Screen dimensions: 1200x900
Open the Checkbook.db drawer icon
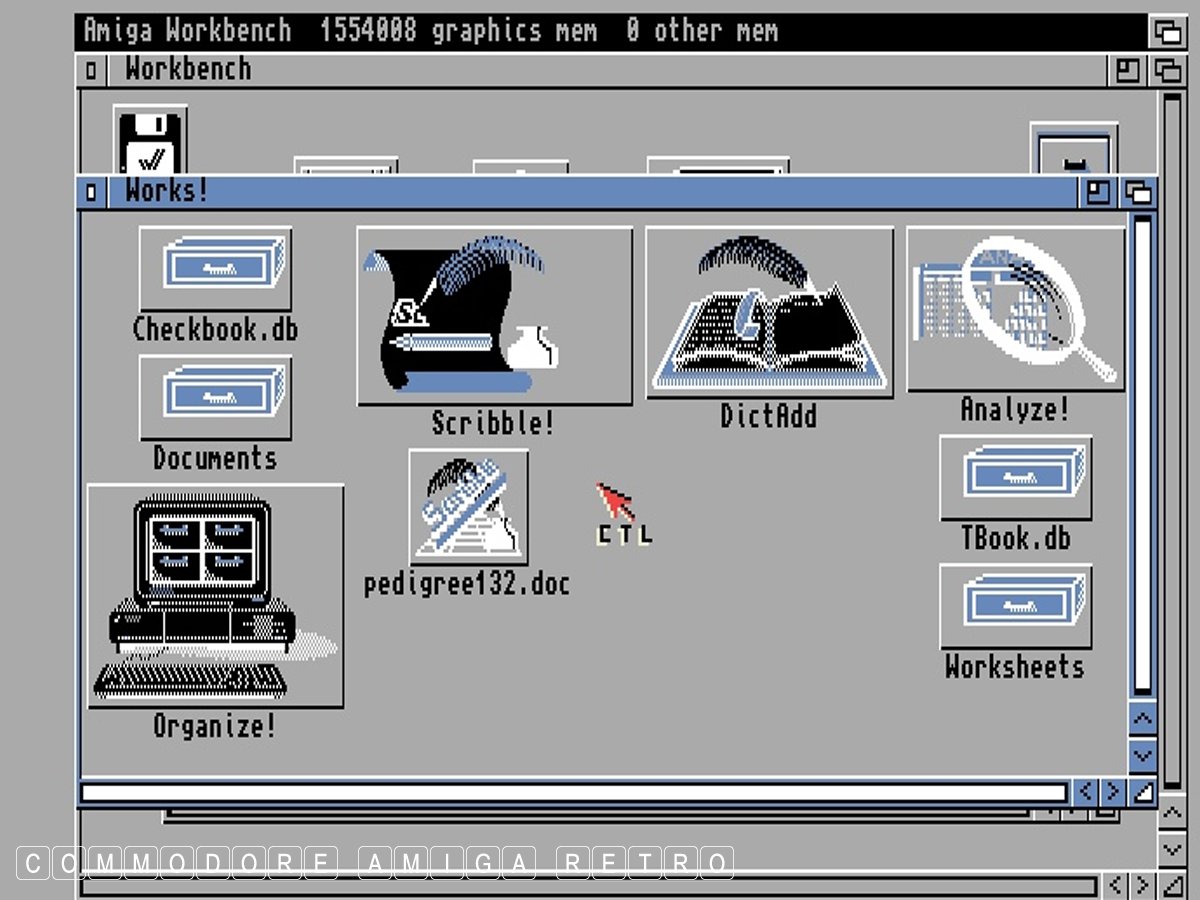click(215, 268)
